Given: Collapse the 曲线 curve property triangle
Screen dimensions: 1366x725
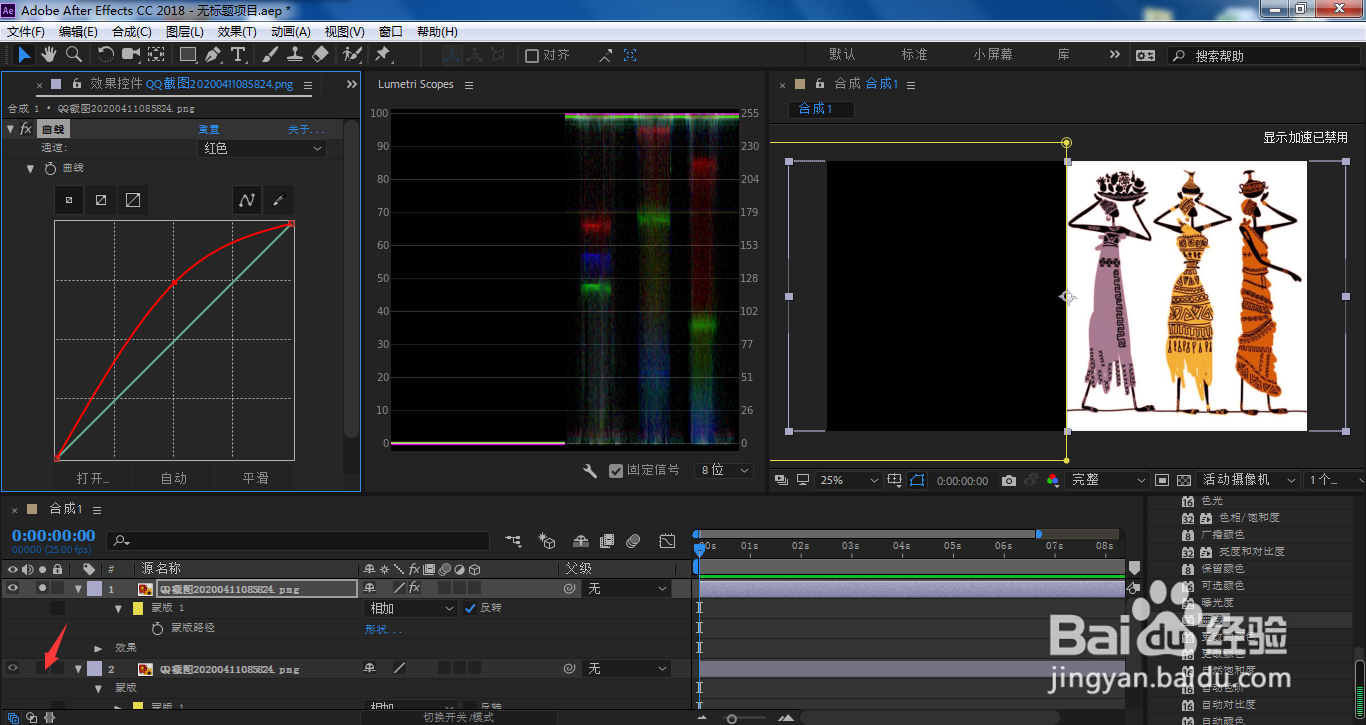Looking at the screenshot, I should (30, 168).
